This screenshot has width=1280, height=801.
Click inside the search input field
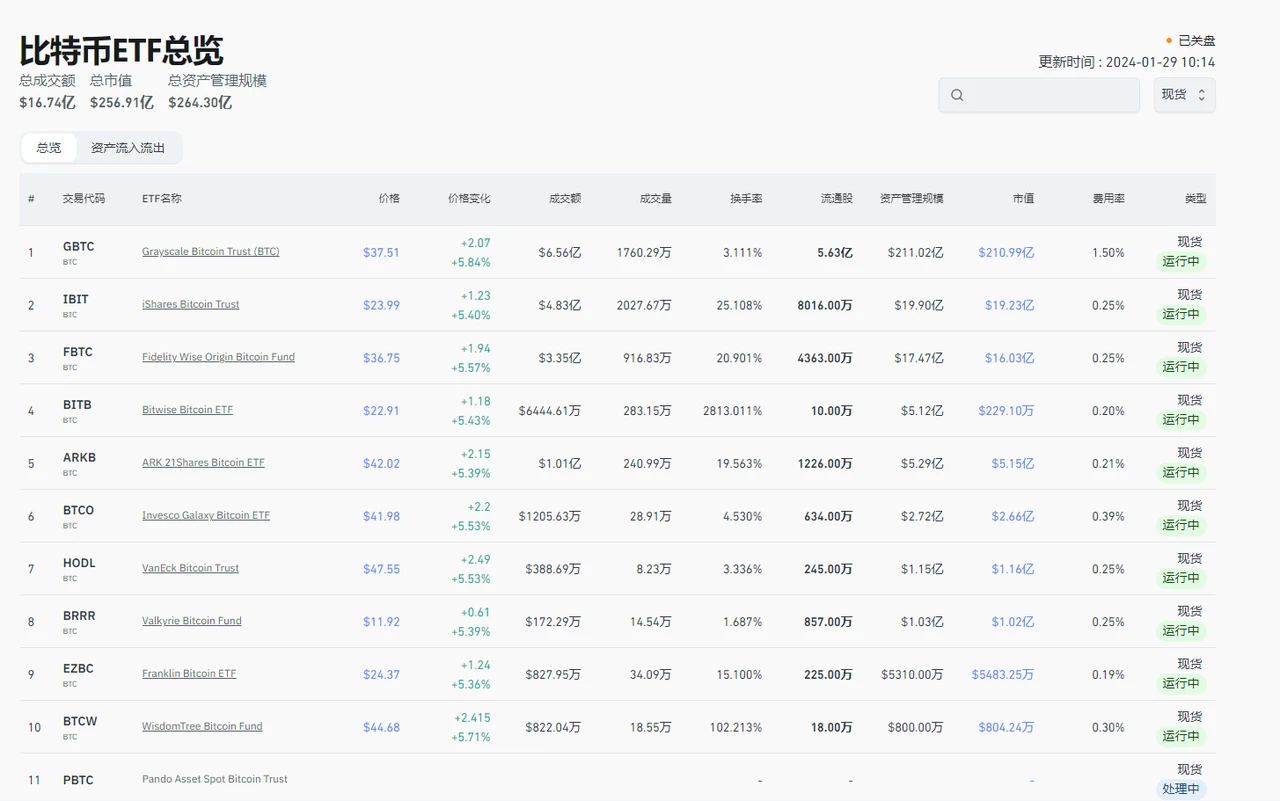[x=1050, y=95]
